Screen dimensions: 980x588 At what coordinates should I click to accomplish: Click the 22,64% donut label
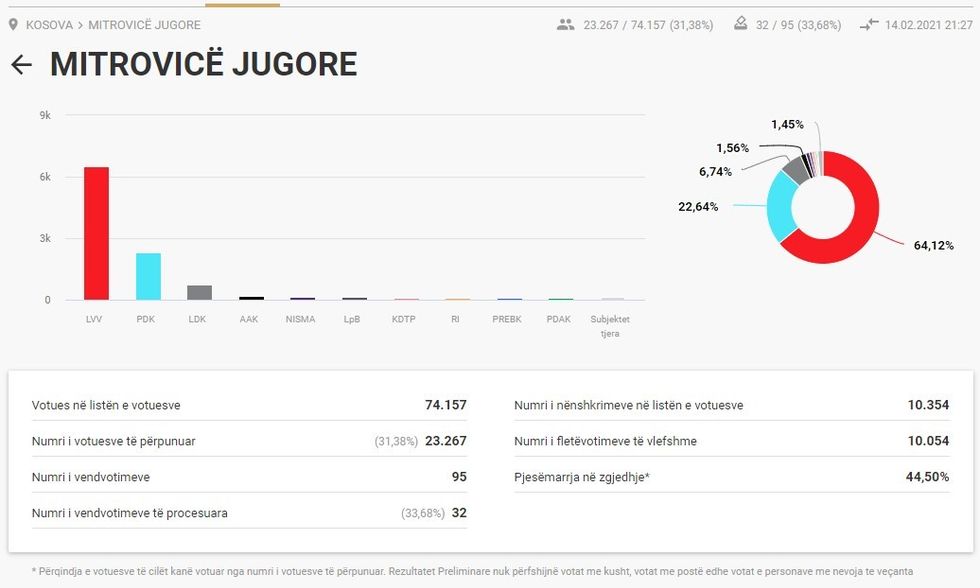tap(699, 207)
